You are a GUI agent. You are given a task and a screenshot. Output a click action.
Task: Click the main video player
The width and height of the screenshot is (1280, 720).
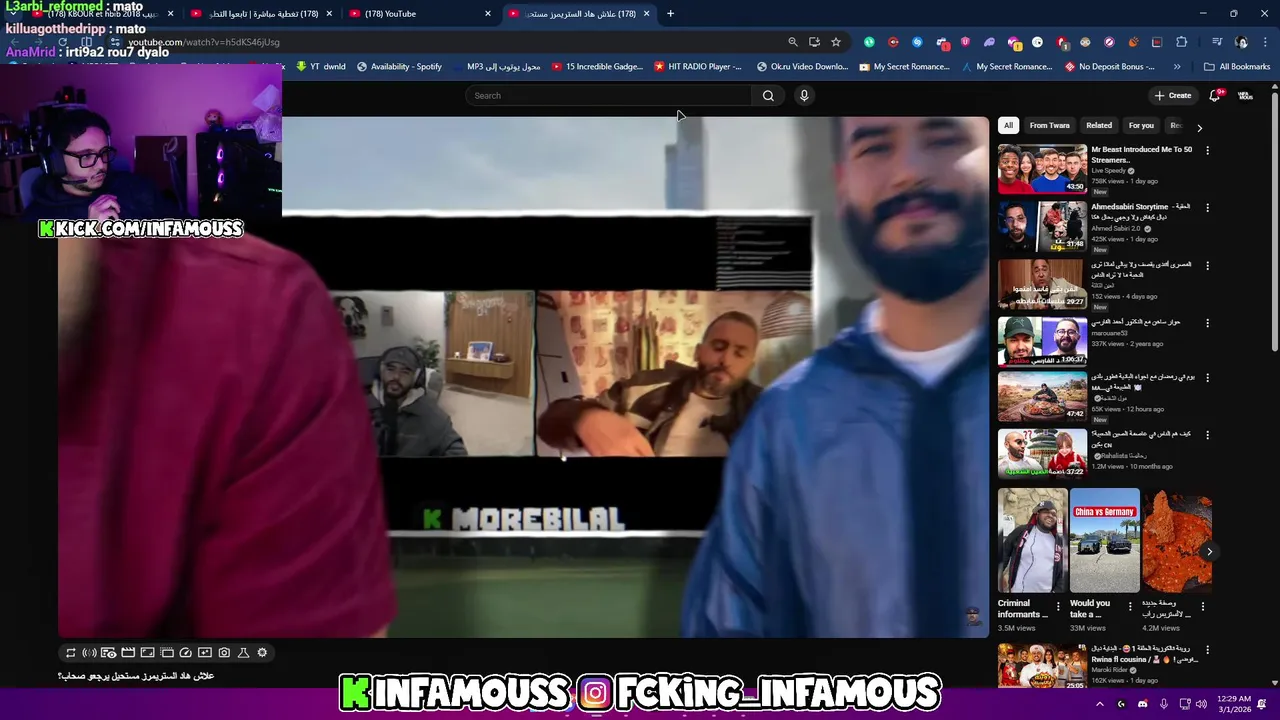point(523,377)
